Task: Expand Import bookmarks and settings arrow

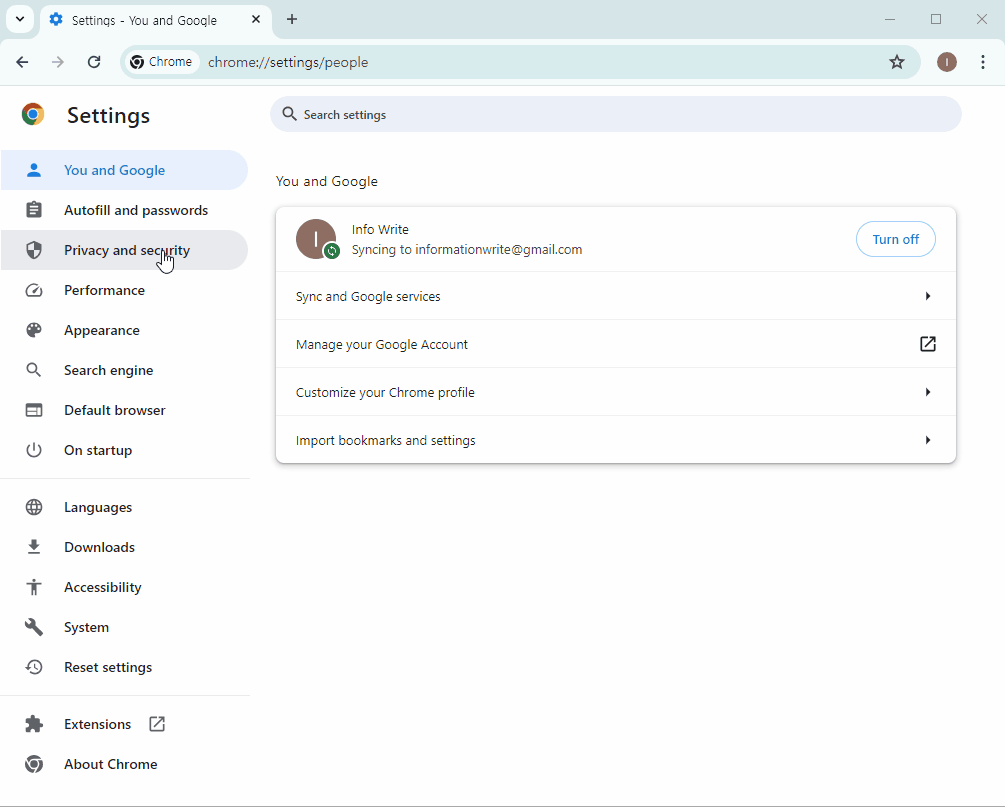Action: point(927,440)
